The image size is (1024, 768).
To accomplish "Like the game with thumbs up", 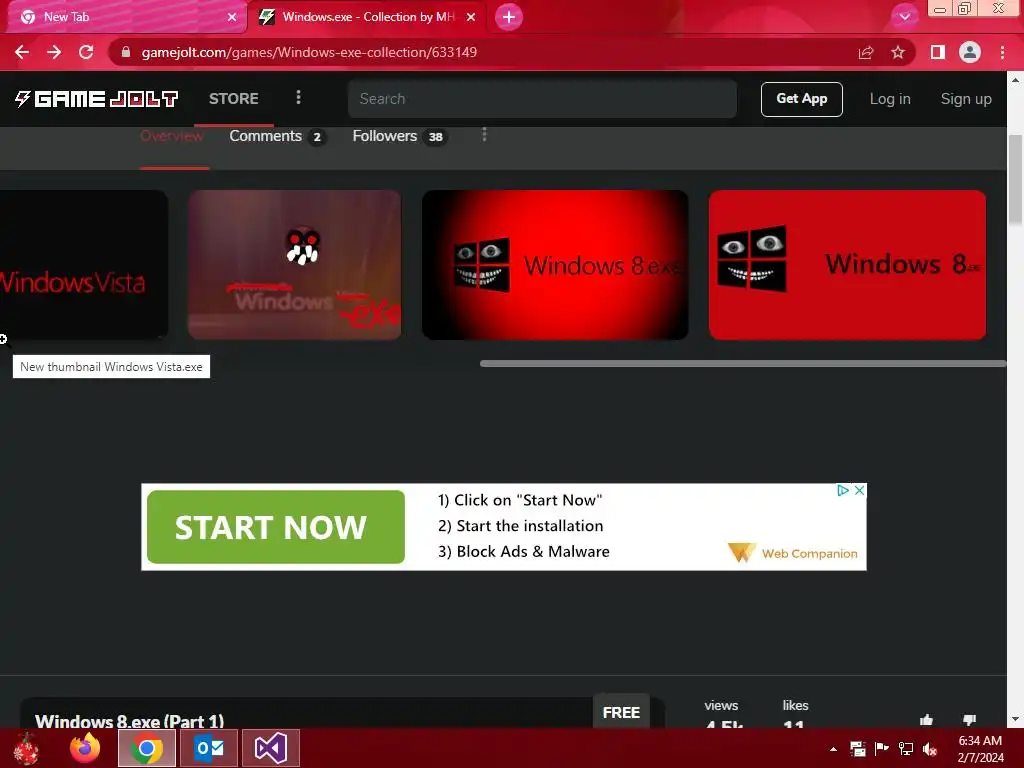I will click(x=926, y=720).
